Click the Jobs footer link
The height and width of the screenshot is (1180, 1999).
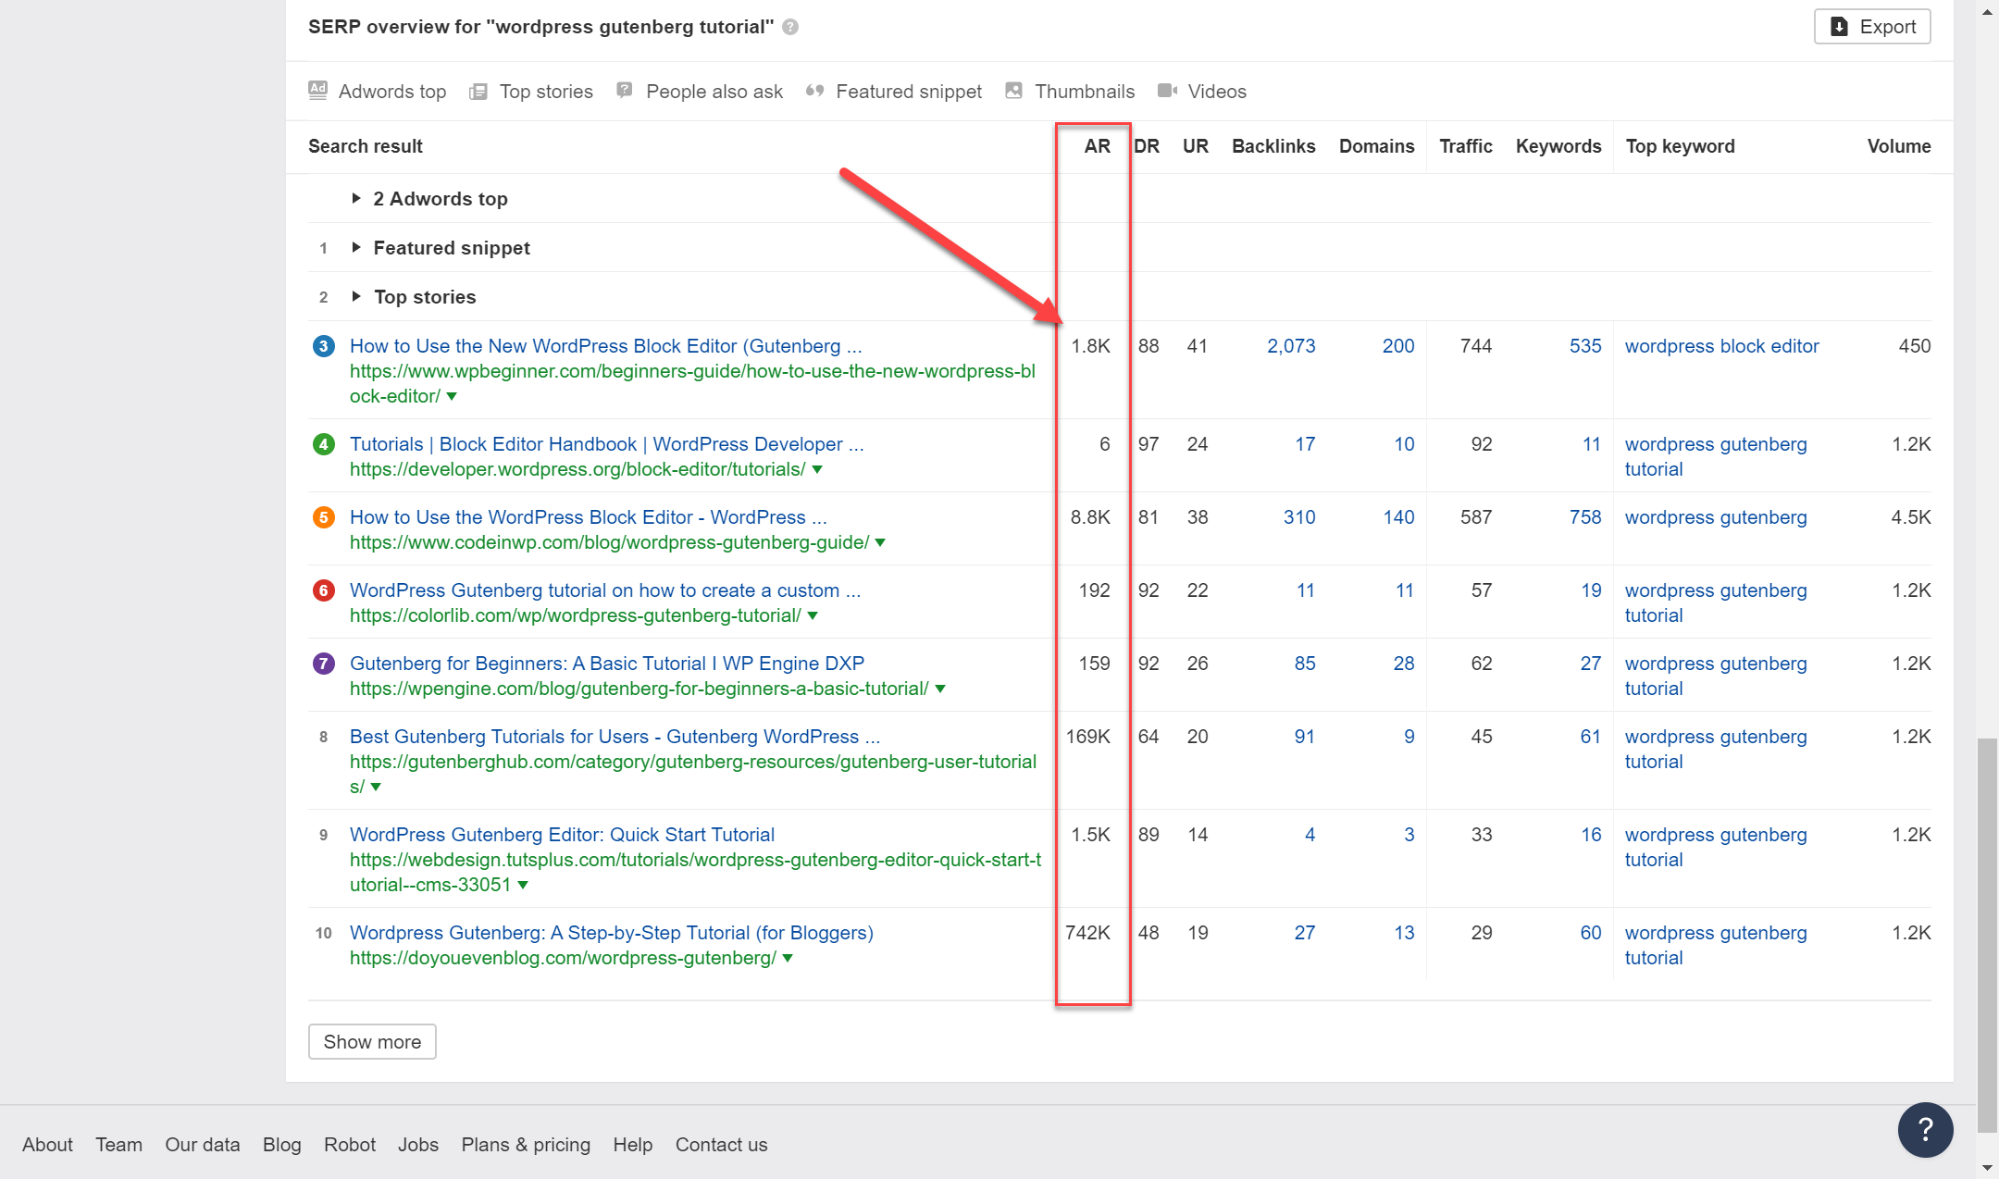coord(418,1145)
